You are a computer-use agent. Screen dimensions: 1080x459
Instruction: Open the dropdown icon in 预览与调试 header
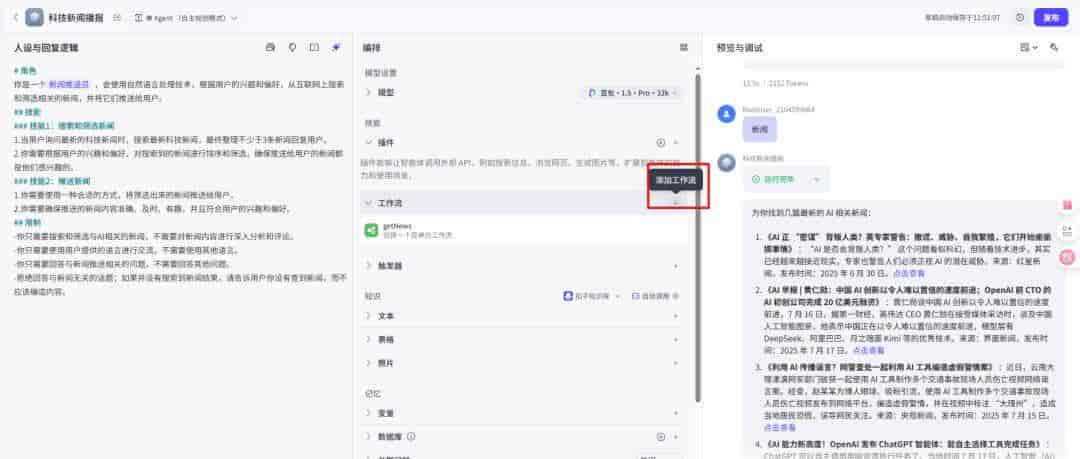(1028, 48)
